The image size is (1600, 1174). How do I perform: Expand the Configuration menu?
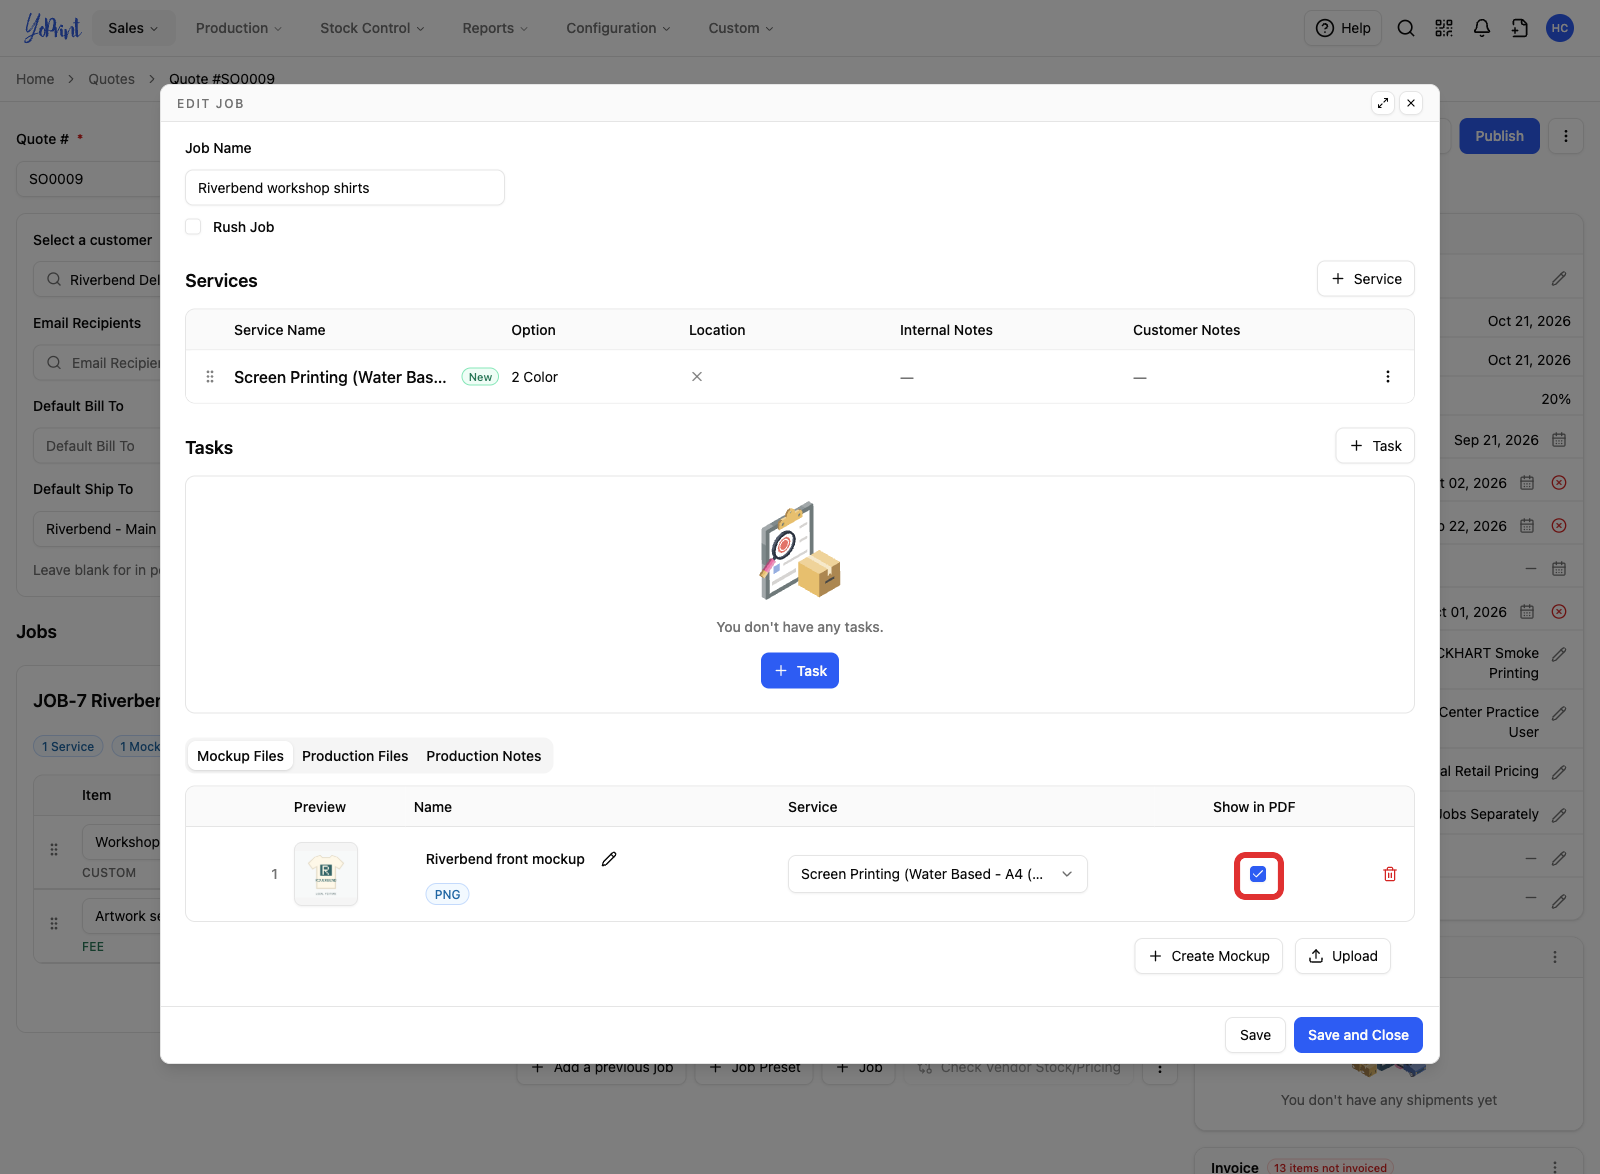coord(618,28)
